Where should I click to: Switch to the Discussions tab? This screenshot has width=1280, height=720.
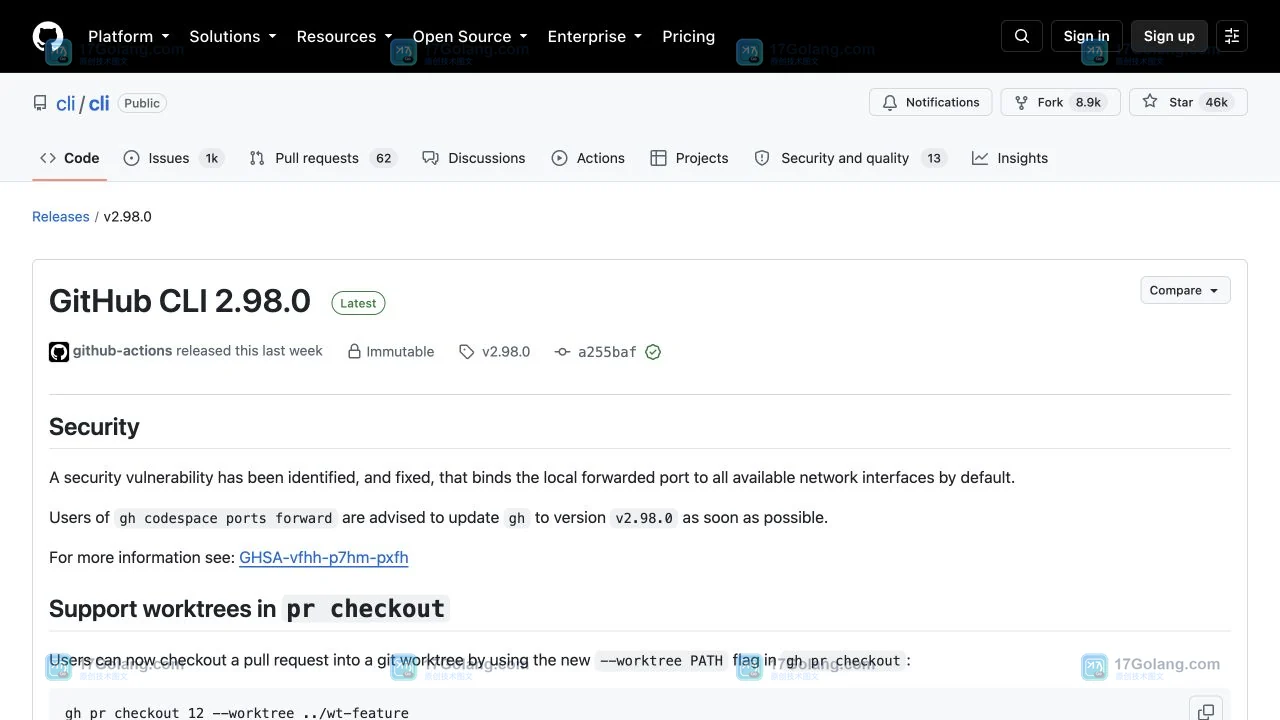point(473,158)
